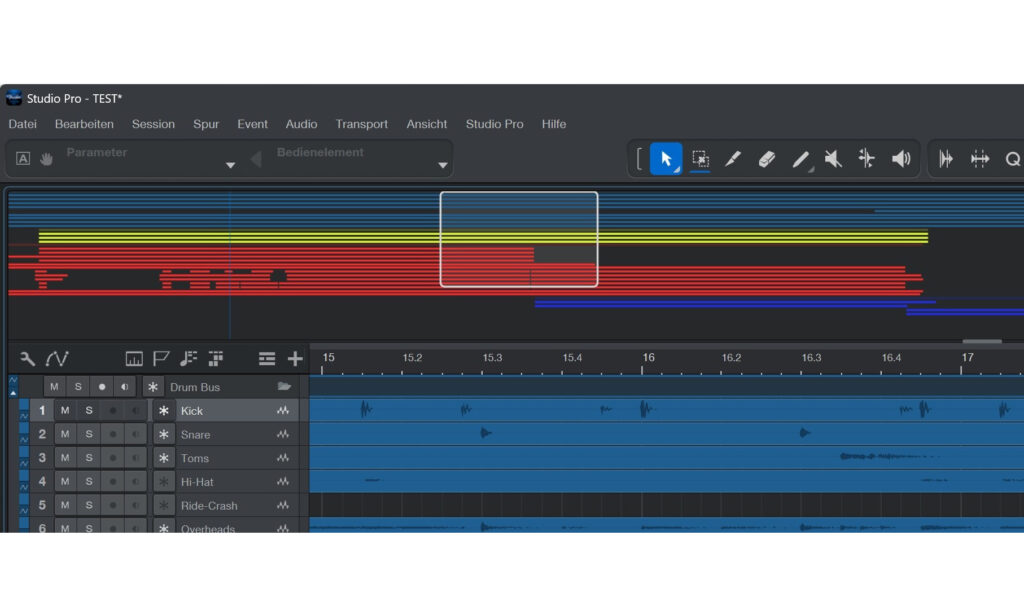
Task: Select the Arrow tool in the toolbar
Action: coord(666,159)
